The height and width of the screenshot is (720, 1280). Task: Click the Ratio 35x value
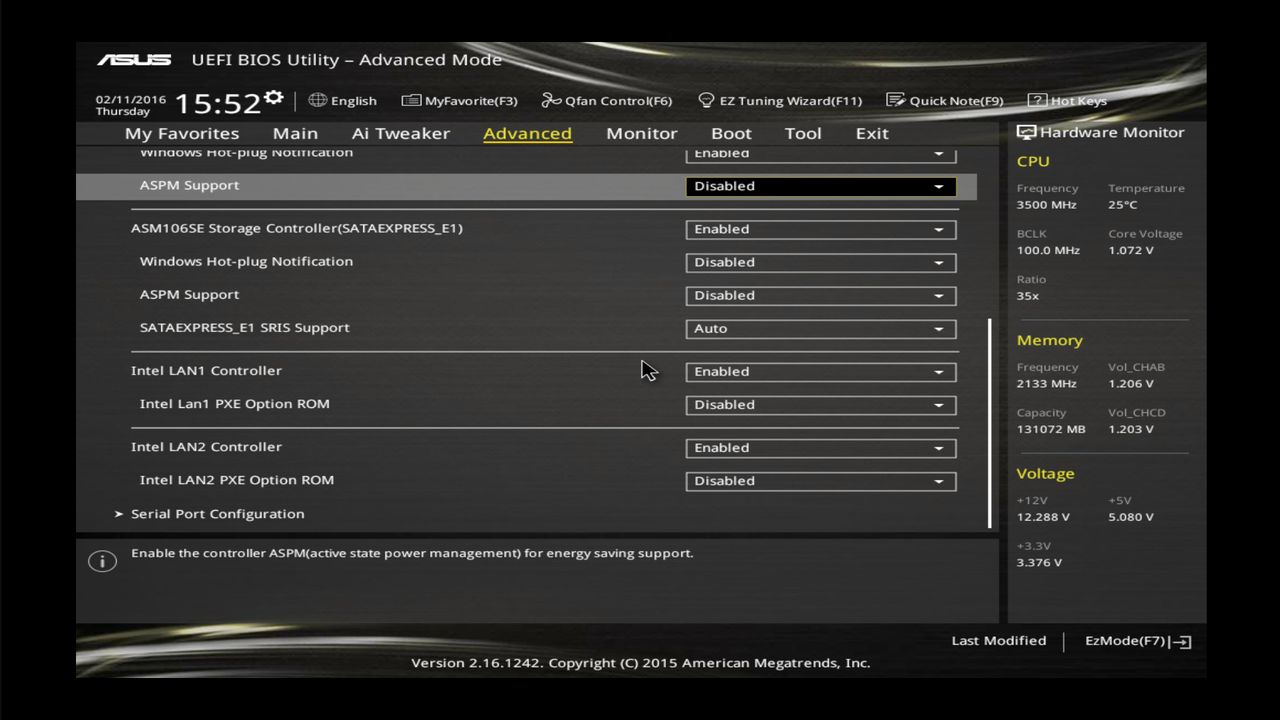pyautogui.click(x=1028, y=296)
